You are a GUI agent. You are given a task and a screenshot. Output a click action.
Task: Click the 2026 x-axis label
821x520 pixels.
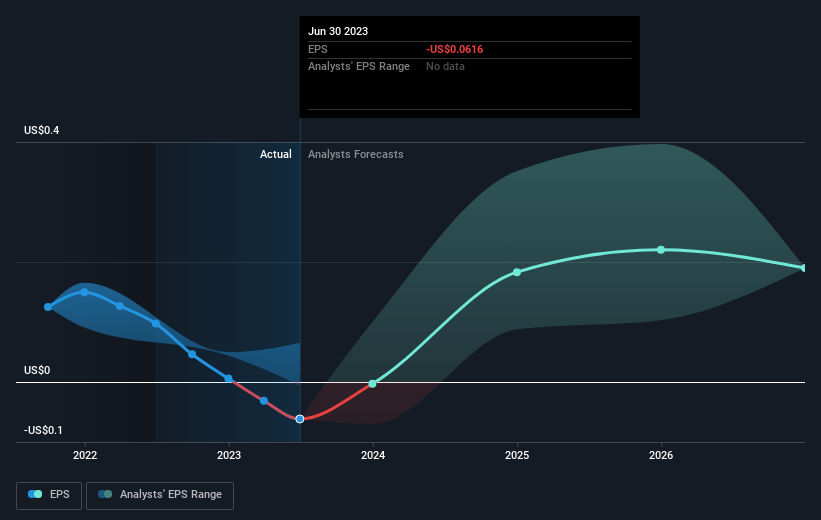(661, 455)
